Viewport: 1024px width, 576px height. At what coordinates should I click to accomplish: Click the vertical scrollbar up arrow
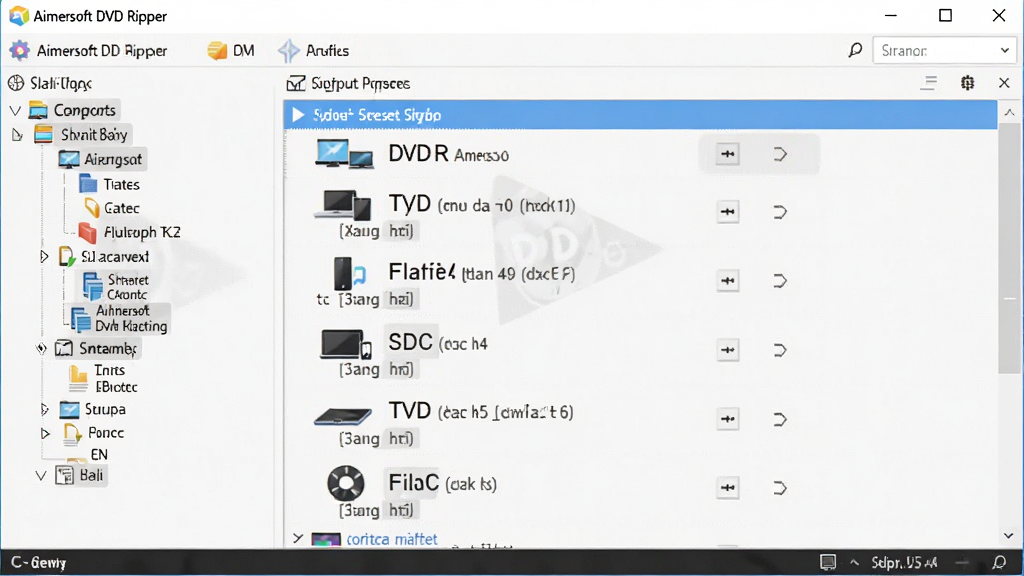(1009, 113)
